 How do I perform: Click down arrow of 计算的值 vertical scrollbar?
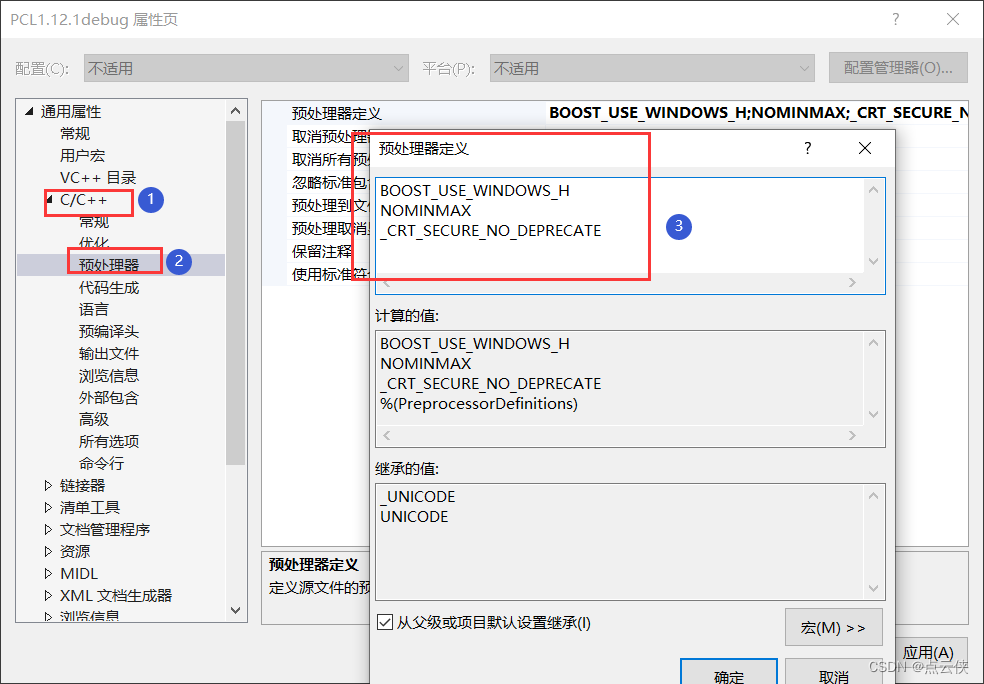[874, 414]
